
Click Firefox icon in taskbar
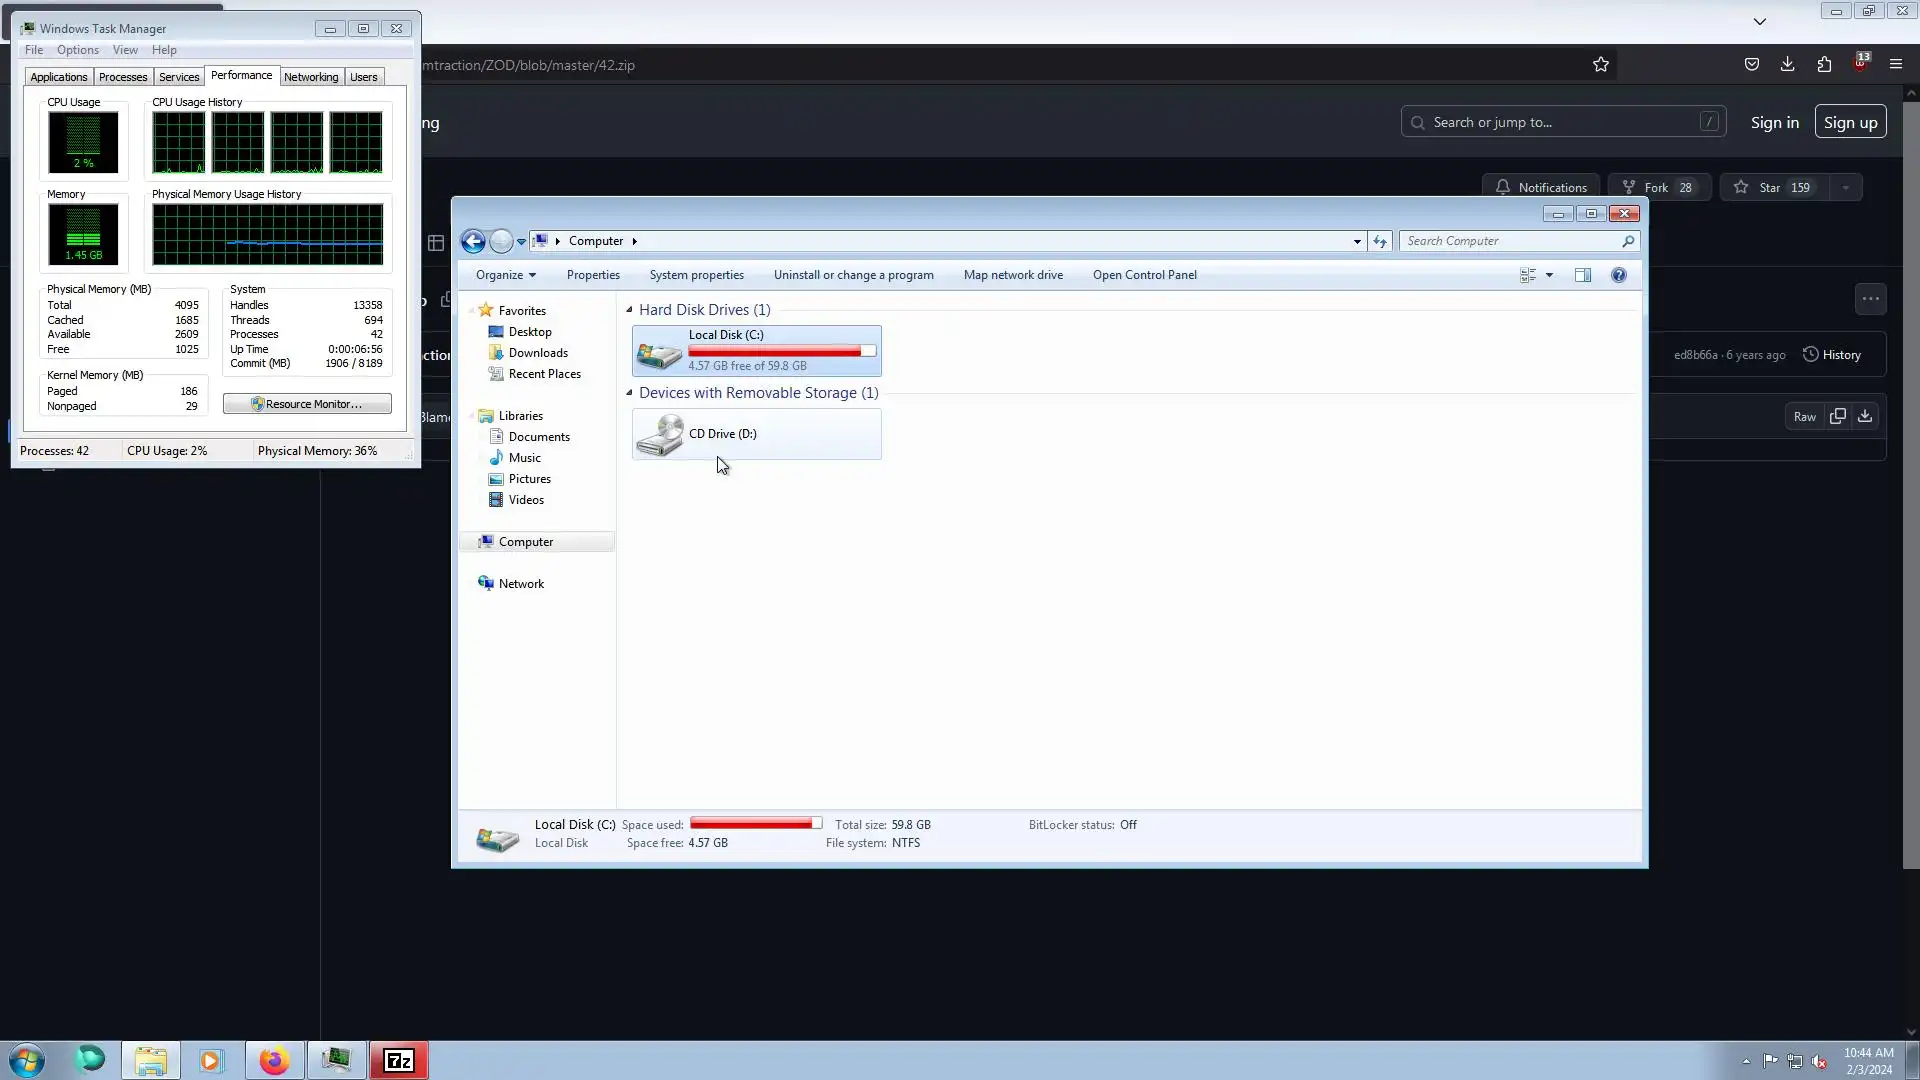pyautogui.click(x=274, y=1060)
